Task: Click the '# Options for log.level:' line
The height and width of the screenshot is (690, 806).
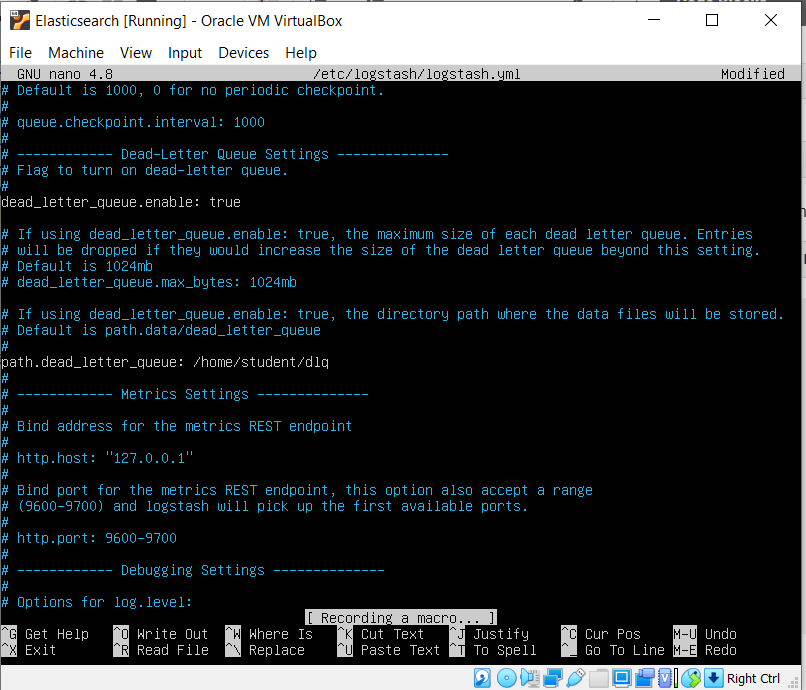Action: click(x=97, y=602)
